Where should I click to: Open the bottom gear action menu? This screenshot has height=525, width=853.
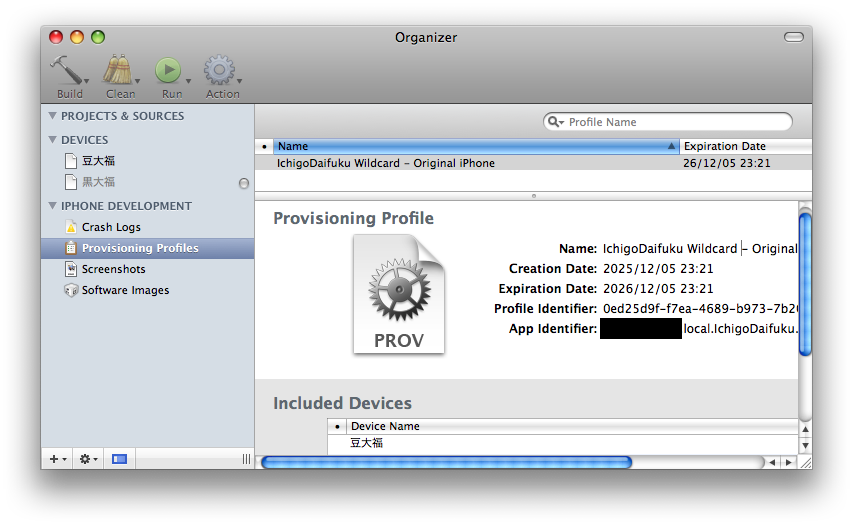(88, 459)
